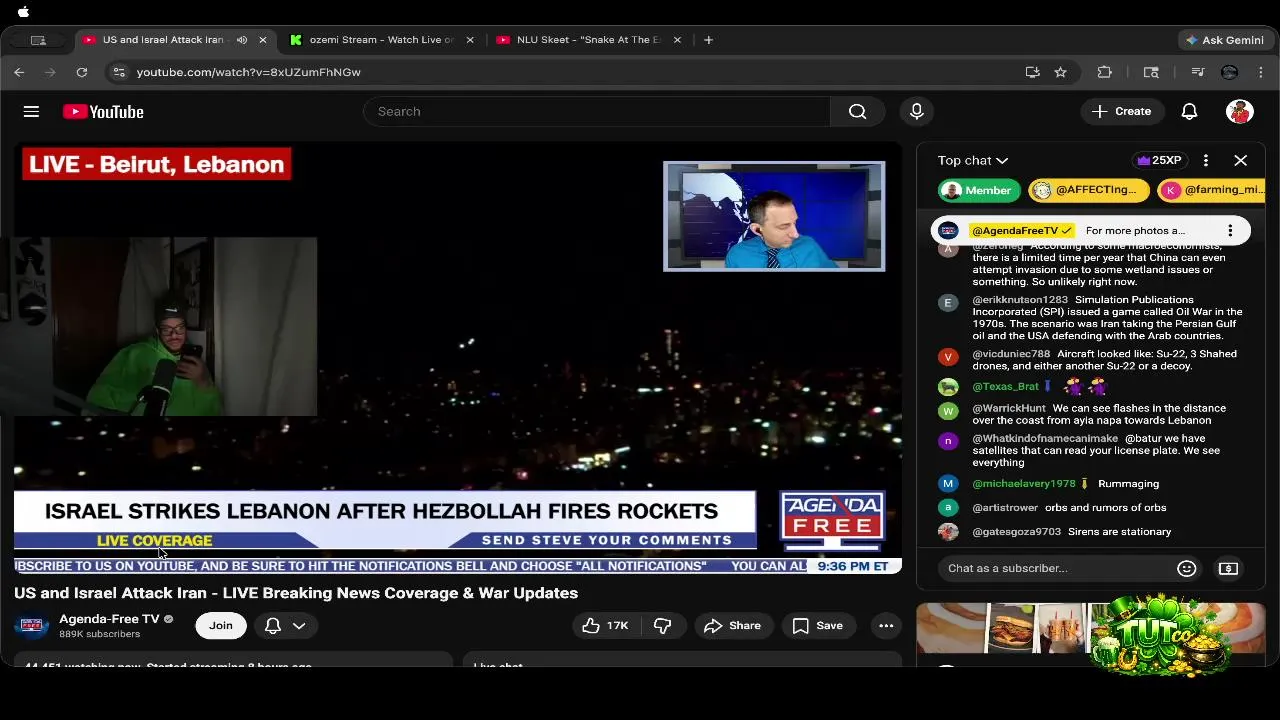Open the emoji picker in chat
Screen dimensions: 1280x720
[x=1186, y=568]
